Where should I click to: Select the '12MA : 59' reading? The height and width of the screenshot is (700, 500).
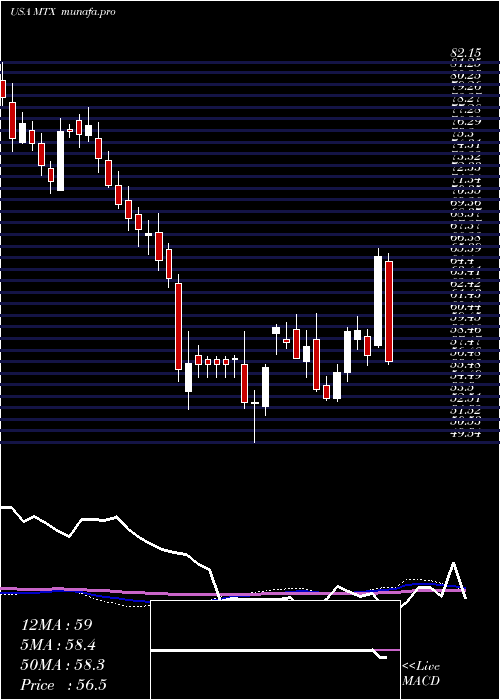57,625
